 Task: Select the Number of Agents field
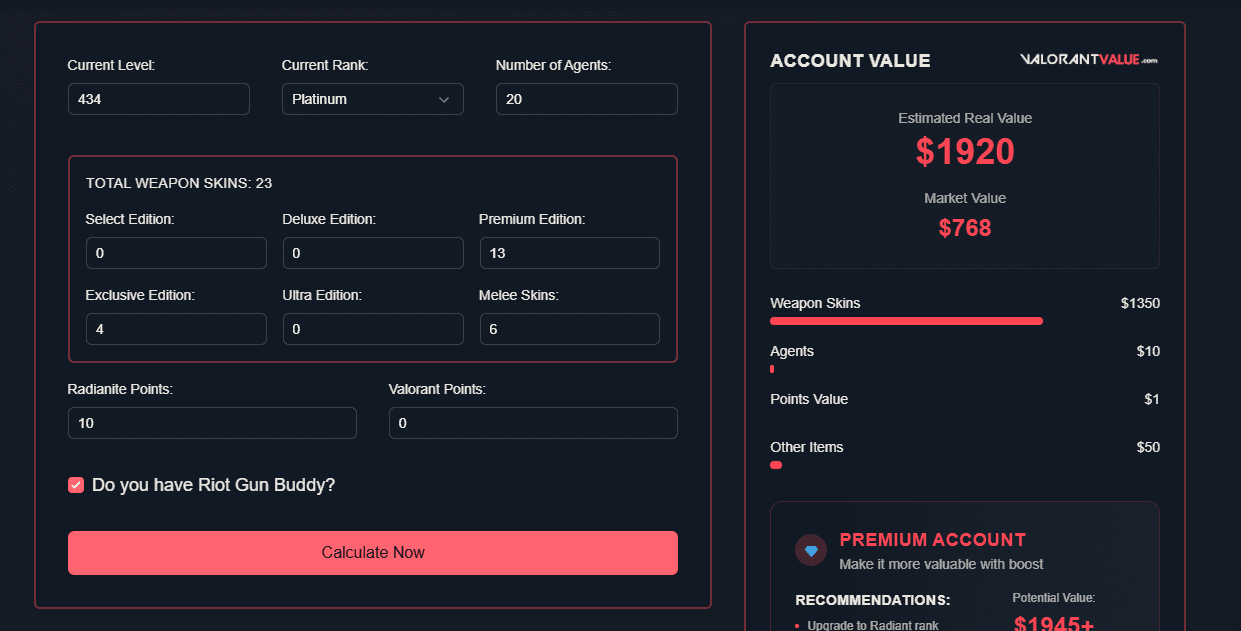(587, 99)
